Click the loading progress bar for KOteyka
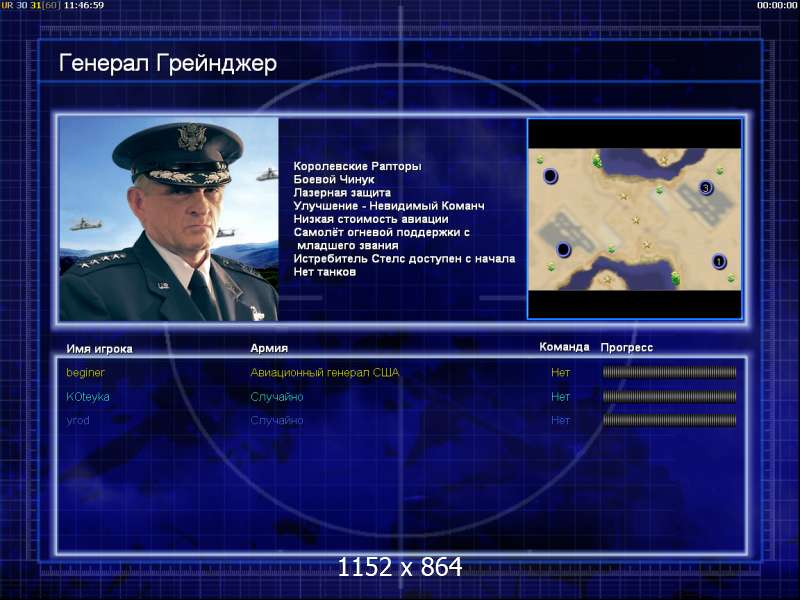Screen dimensions: 800x600 [x=669, y=396]
